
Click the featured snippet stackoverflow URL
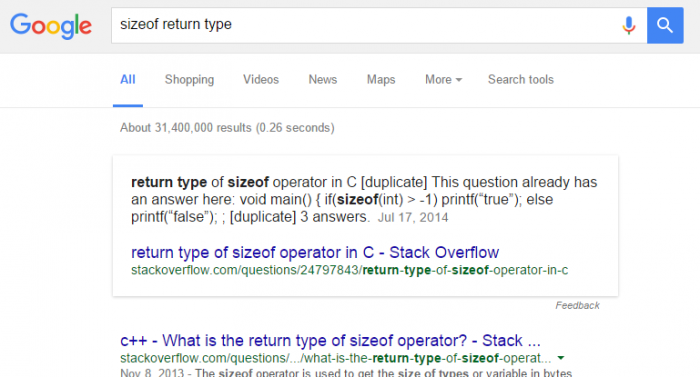tap(350, 270)
